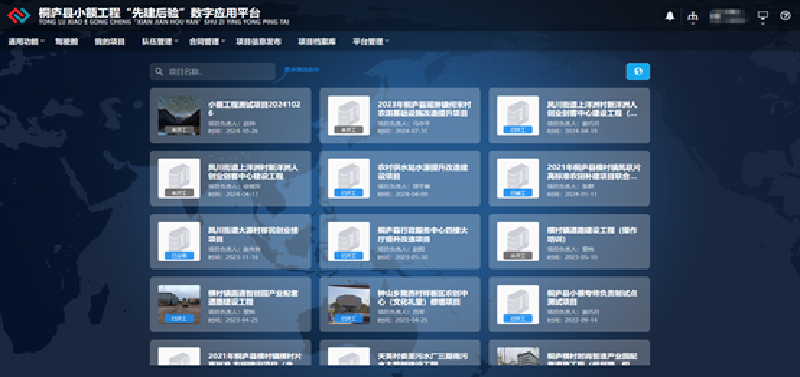Open 农村供水站水源提升改造建设项目 title
This screenshot has height=377, width=800.
[423, 171]
